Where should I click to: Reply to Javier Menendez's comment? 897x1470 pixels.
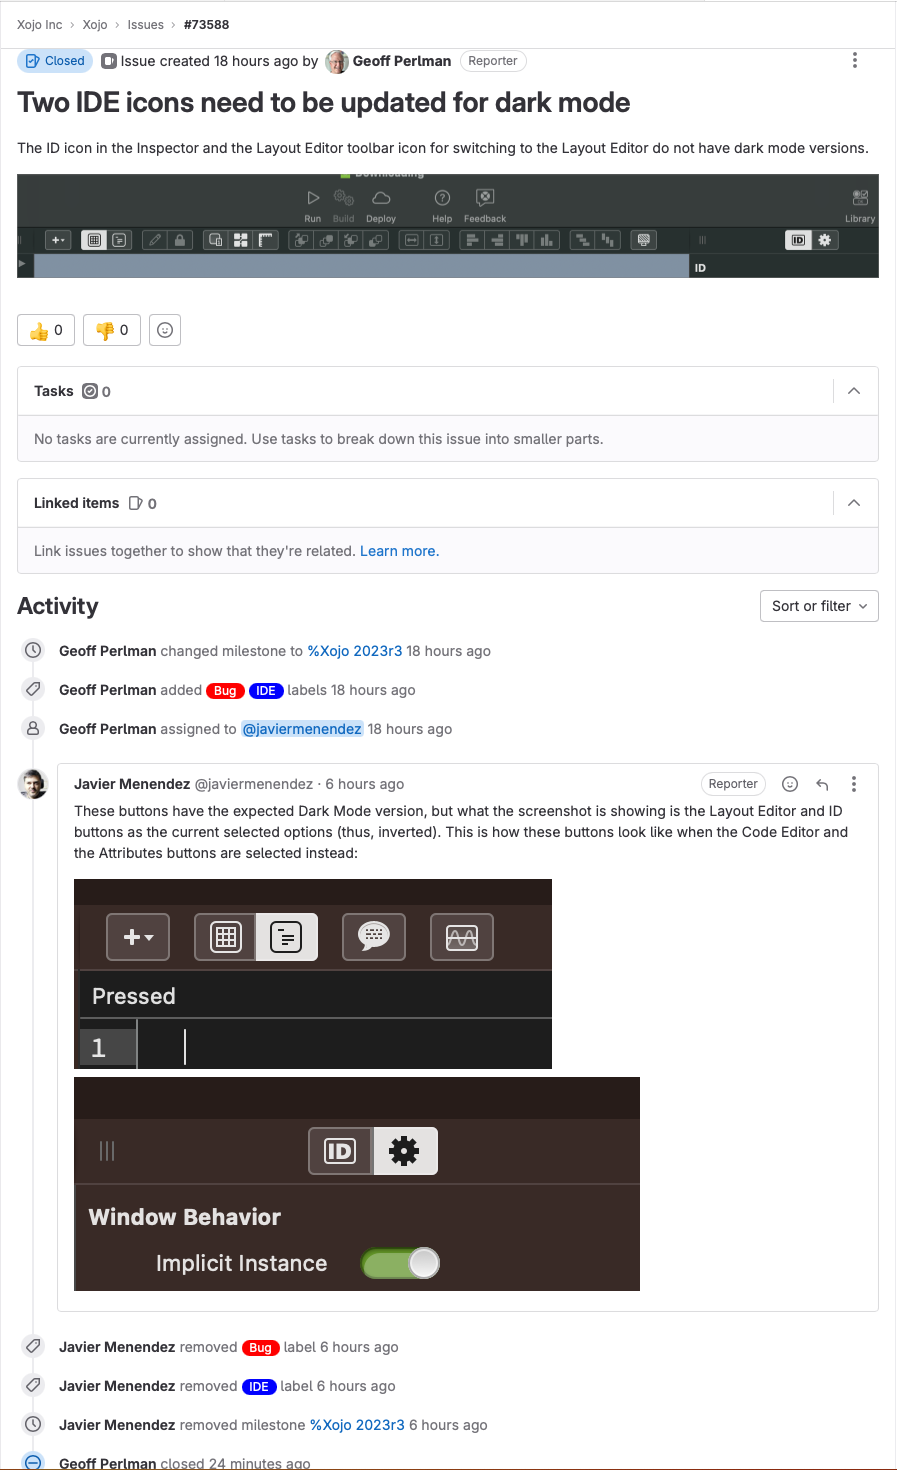pyautogui.click(x=822, y=784)
